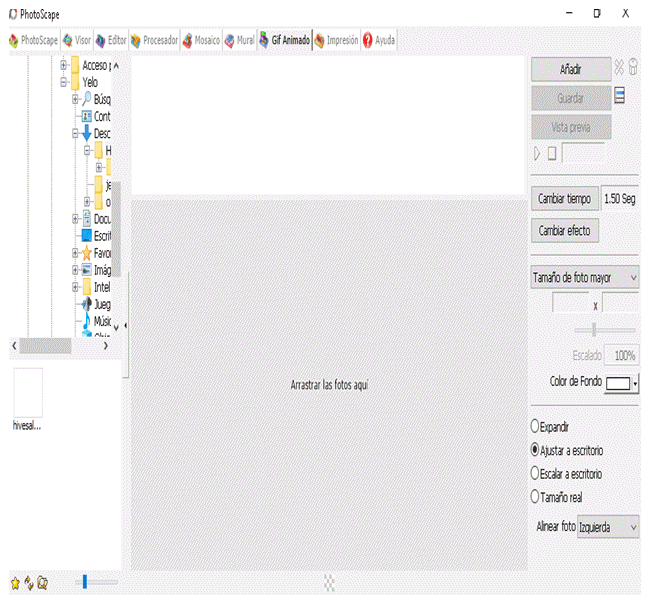
Task: Click the magnifier Búsq icon
Action: click(x=87, y=99)
